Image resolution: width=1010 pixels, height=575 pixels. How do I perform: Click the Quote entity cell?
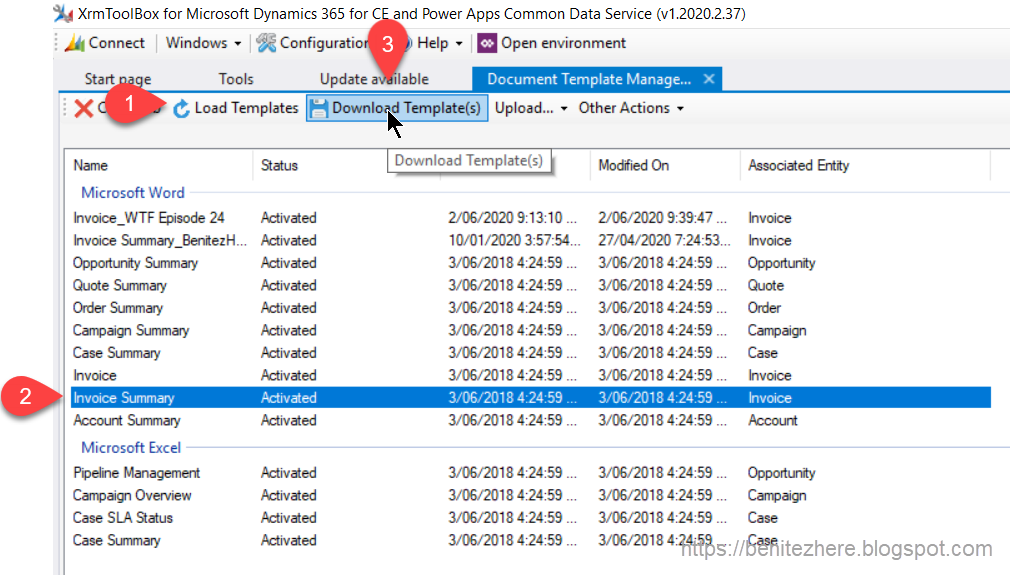point(766,285)
